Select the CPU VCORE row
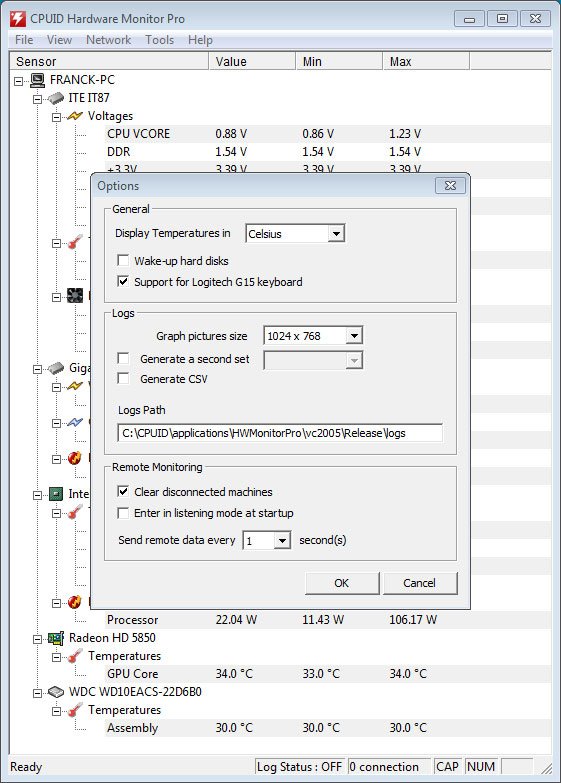The height and width of the screenshot is (783, 561). (327, 134)
